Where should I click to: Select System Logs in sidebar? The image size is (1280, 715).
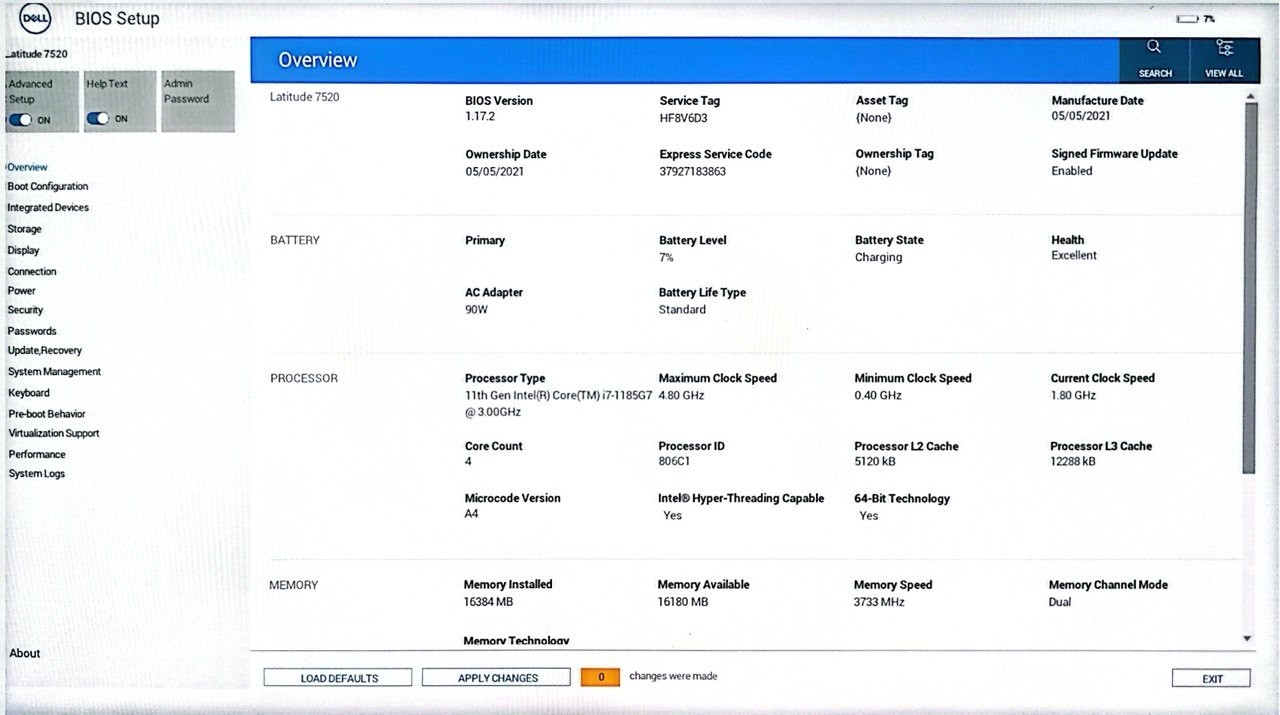tap(37, 474)
